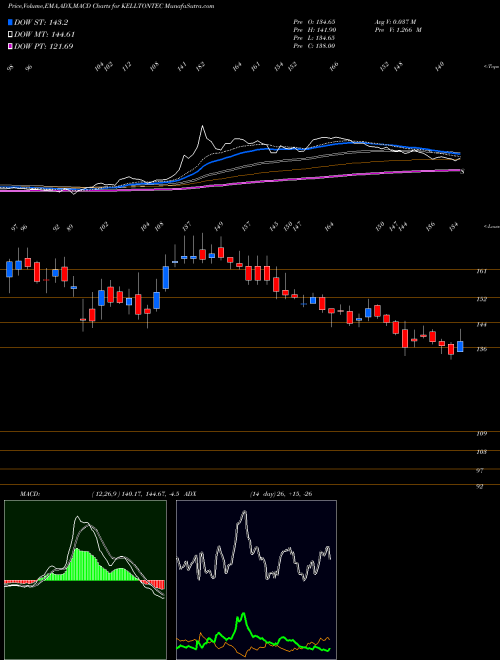Click the last blue candlestick on the price chart
Image resolution: width=500 pixels, height=660 pixels.
460,346
